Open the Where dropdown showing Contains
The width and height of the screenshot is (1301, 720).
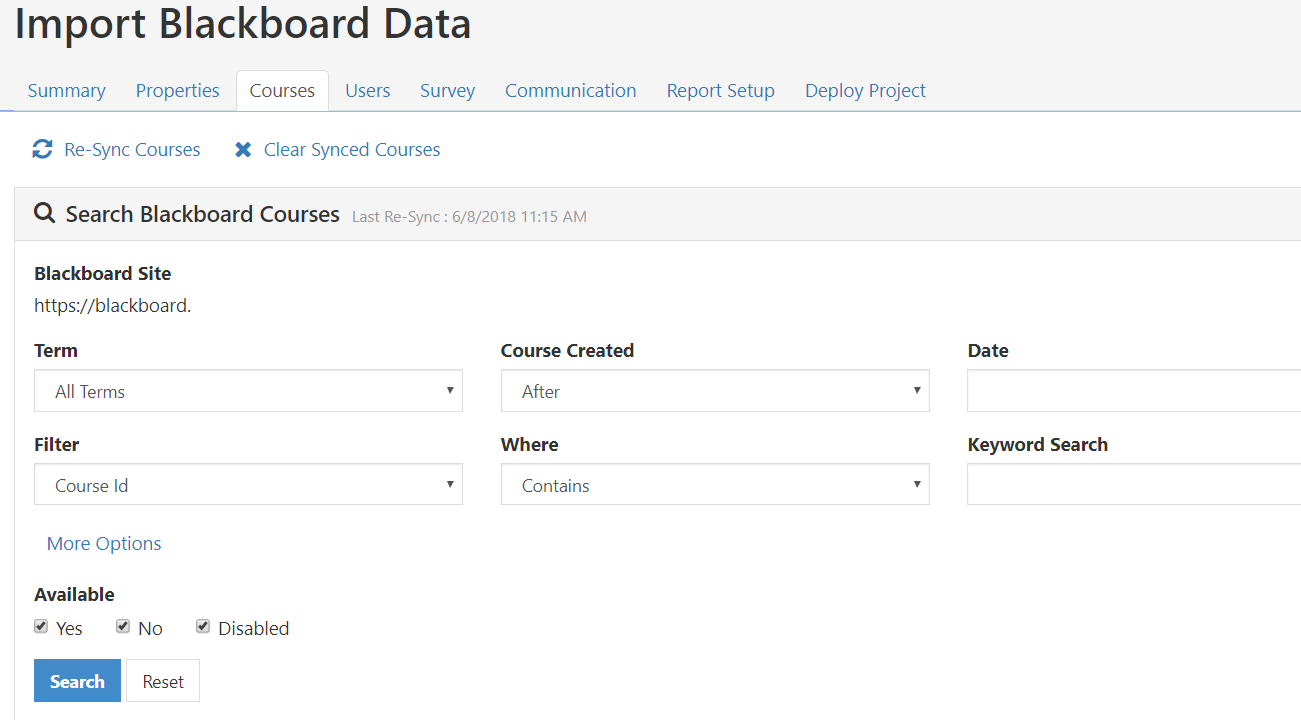tap(715, 485)
